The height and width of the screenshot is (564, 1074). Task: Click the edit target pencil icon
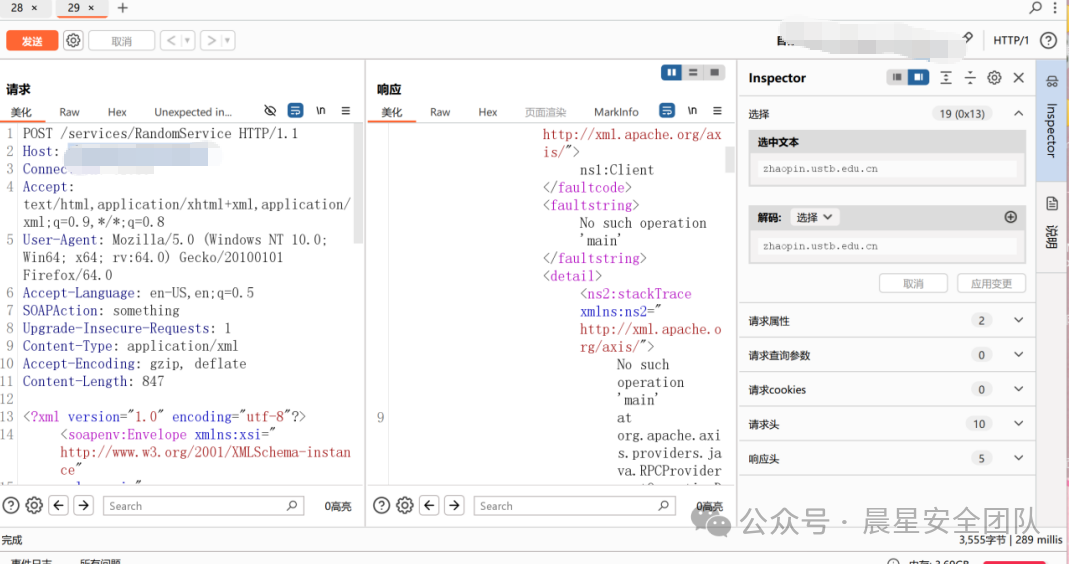click(x=968, y=38)
